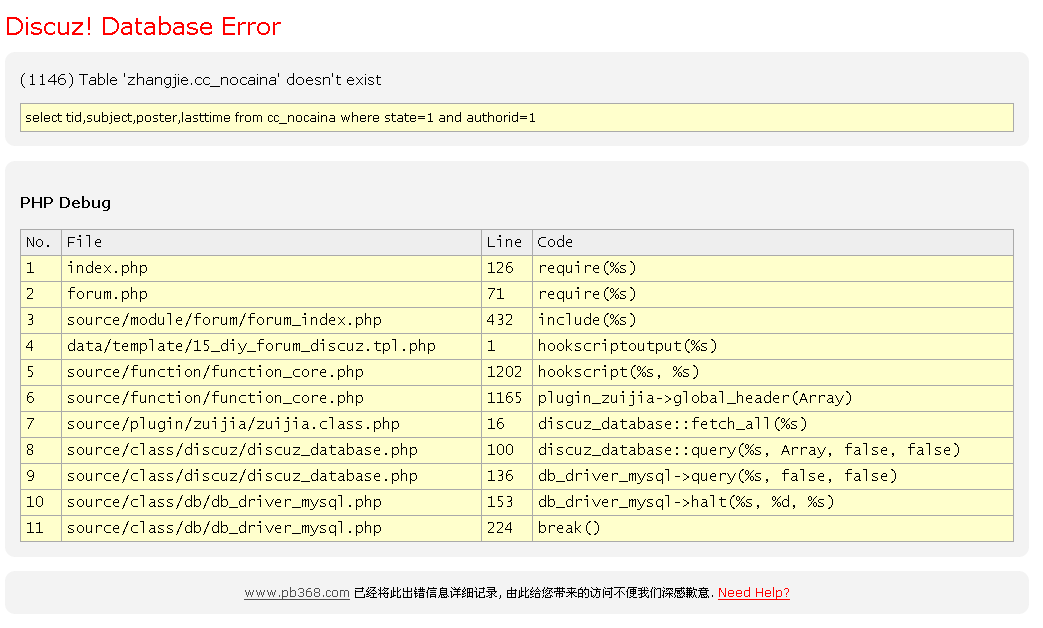Click line number 1202 in the table
Viewport: 1043px width, 628px height.
point(505,371)
